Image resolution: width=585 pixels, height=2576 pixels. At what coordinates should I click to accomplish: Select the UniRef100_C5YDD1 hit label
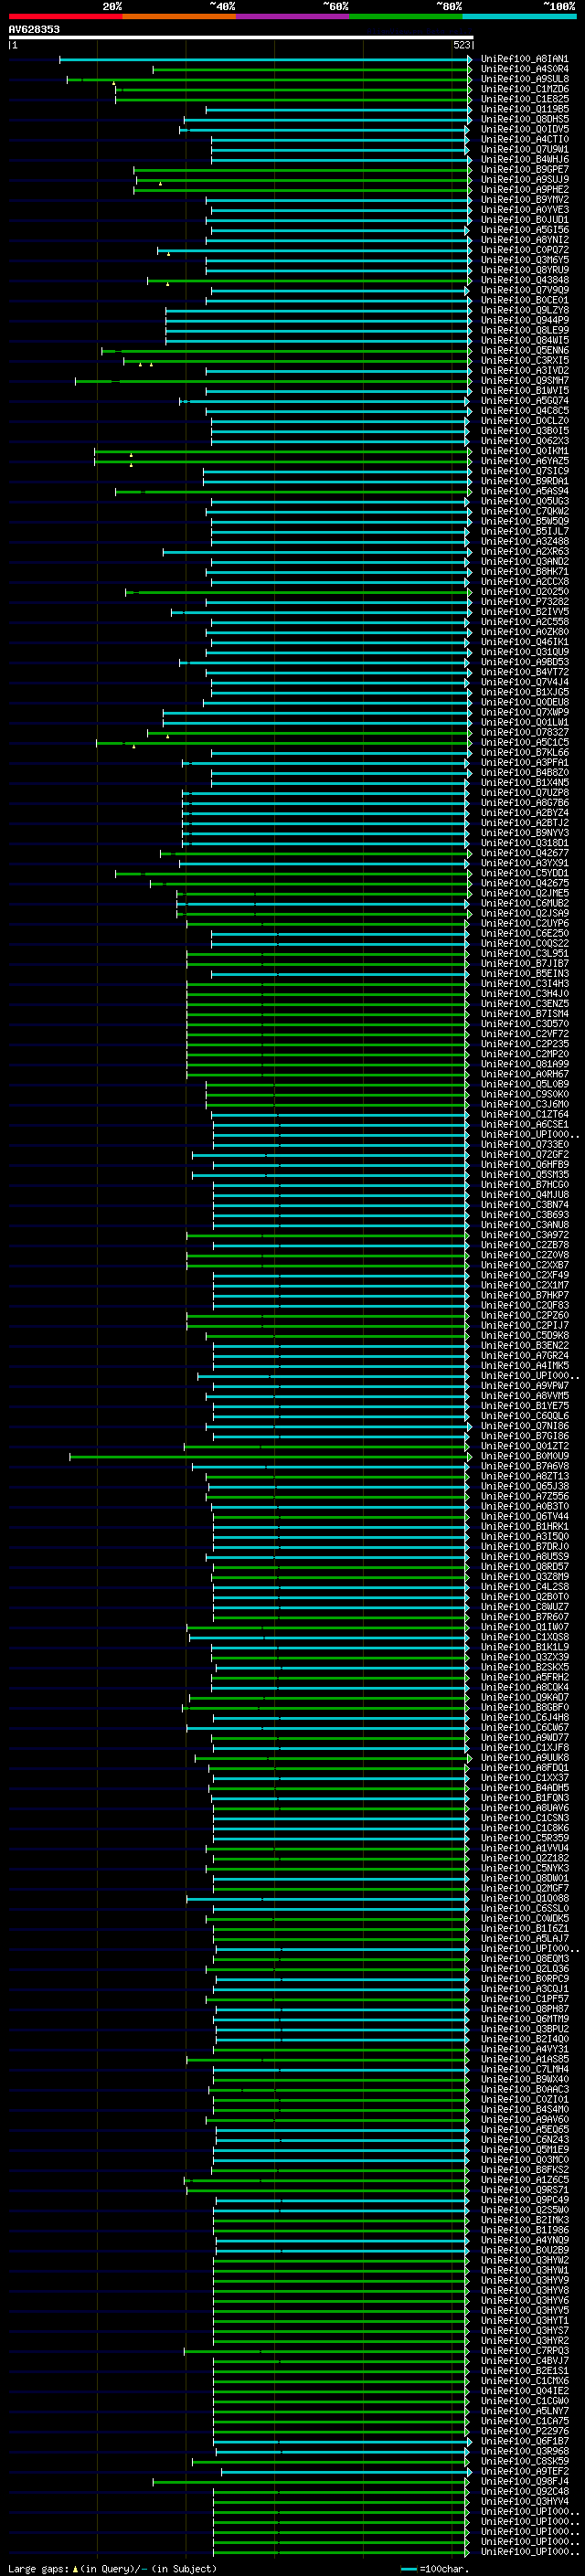point(525,873)
